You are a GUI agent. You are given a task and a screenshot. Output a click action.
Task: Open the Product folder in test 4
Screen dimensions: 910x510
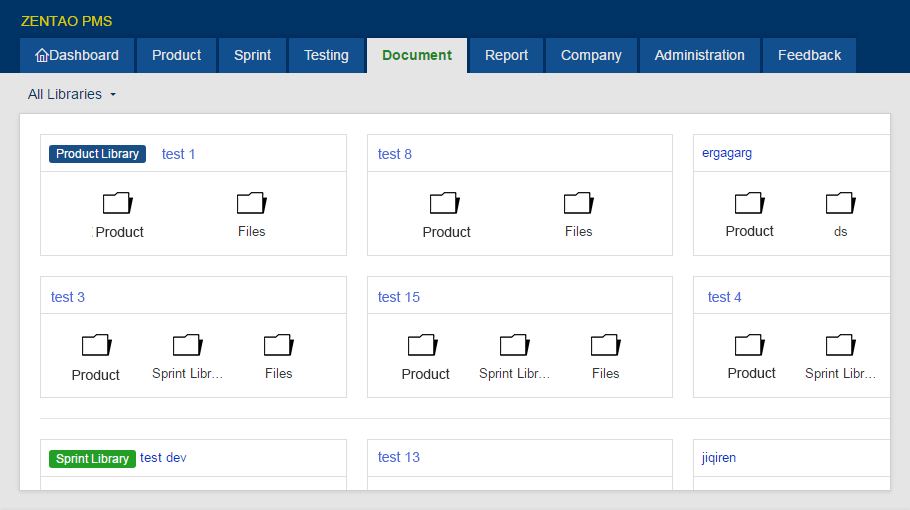tap(751, 357)
